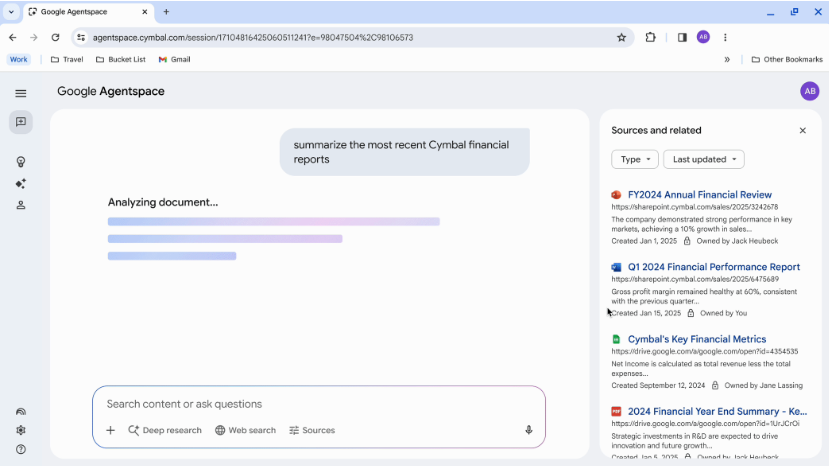Select the Google Agentspace browser tab
The image size is (829, 466).
89,12
